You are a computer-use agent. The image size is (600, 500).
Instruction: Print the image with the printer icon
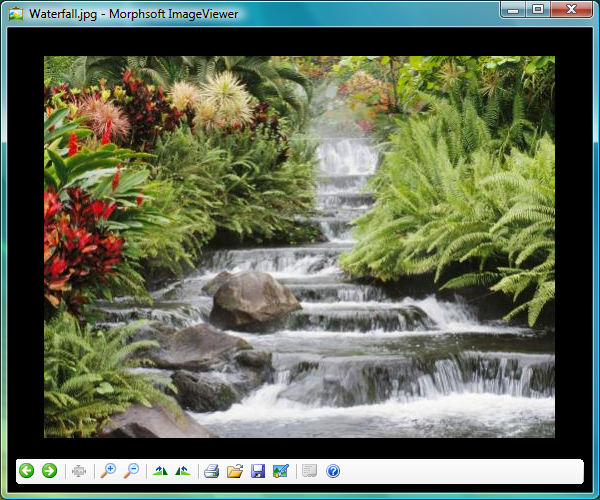tap(212, 471)
